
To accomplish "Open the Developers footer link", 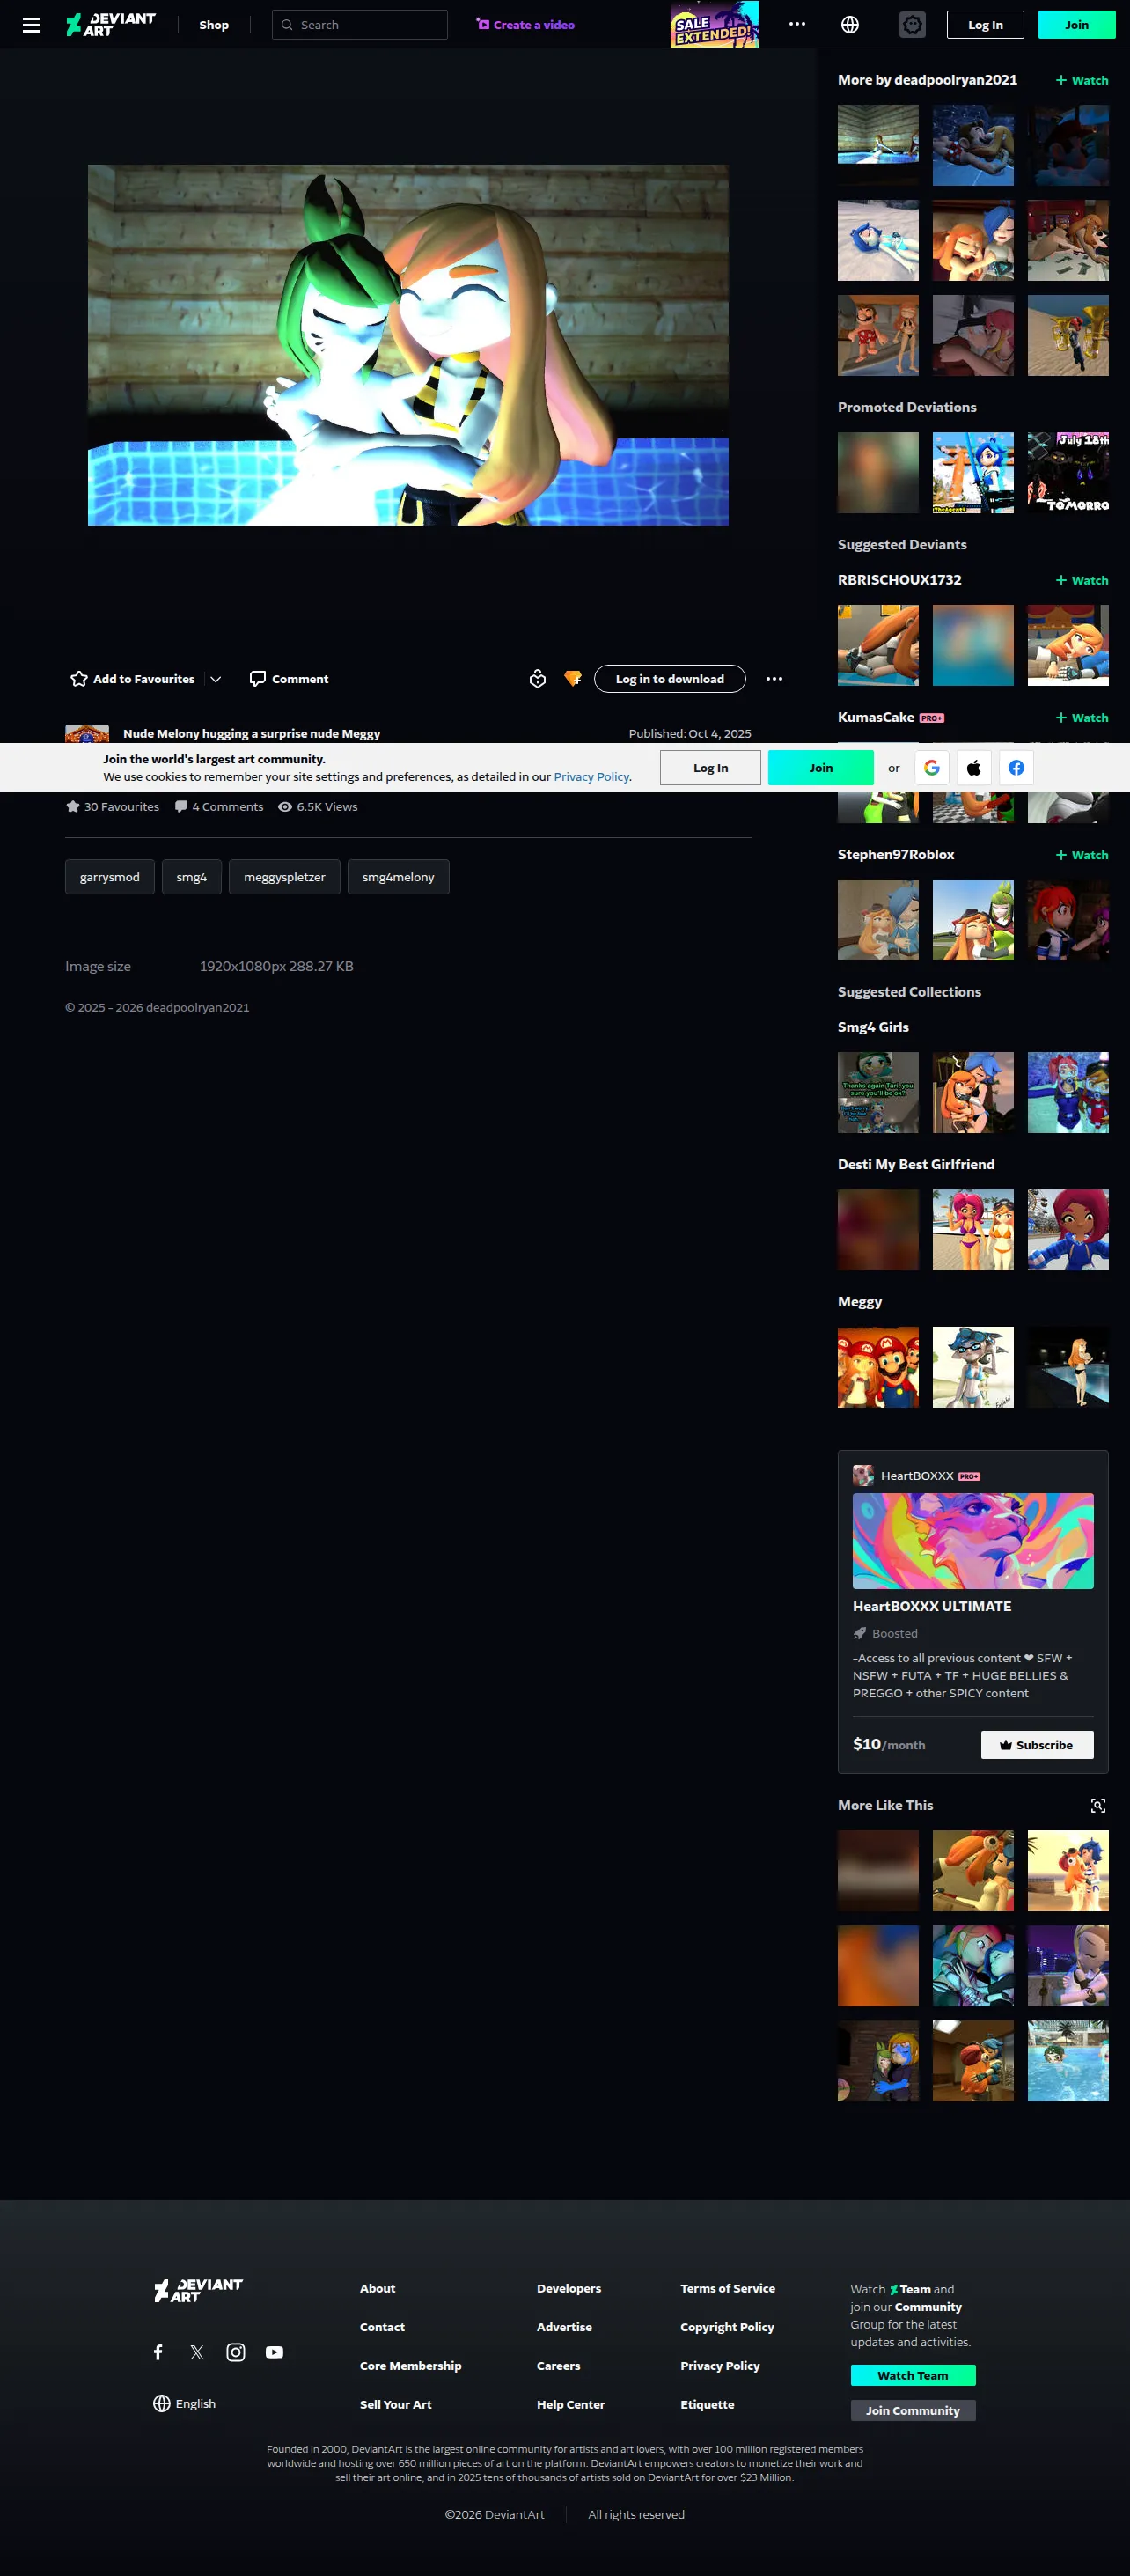I will (x=569, y=2288).
